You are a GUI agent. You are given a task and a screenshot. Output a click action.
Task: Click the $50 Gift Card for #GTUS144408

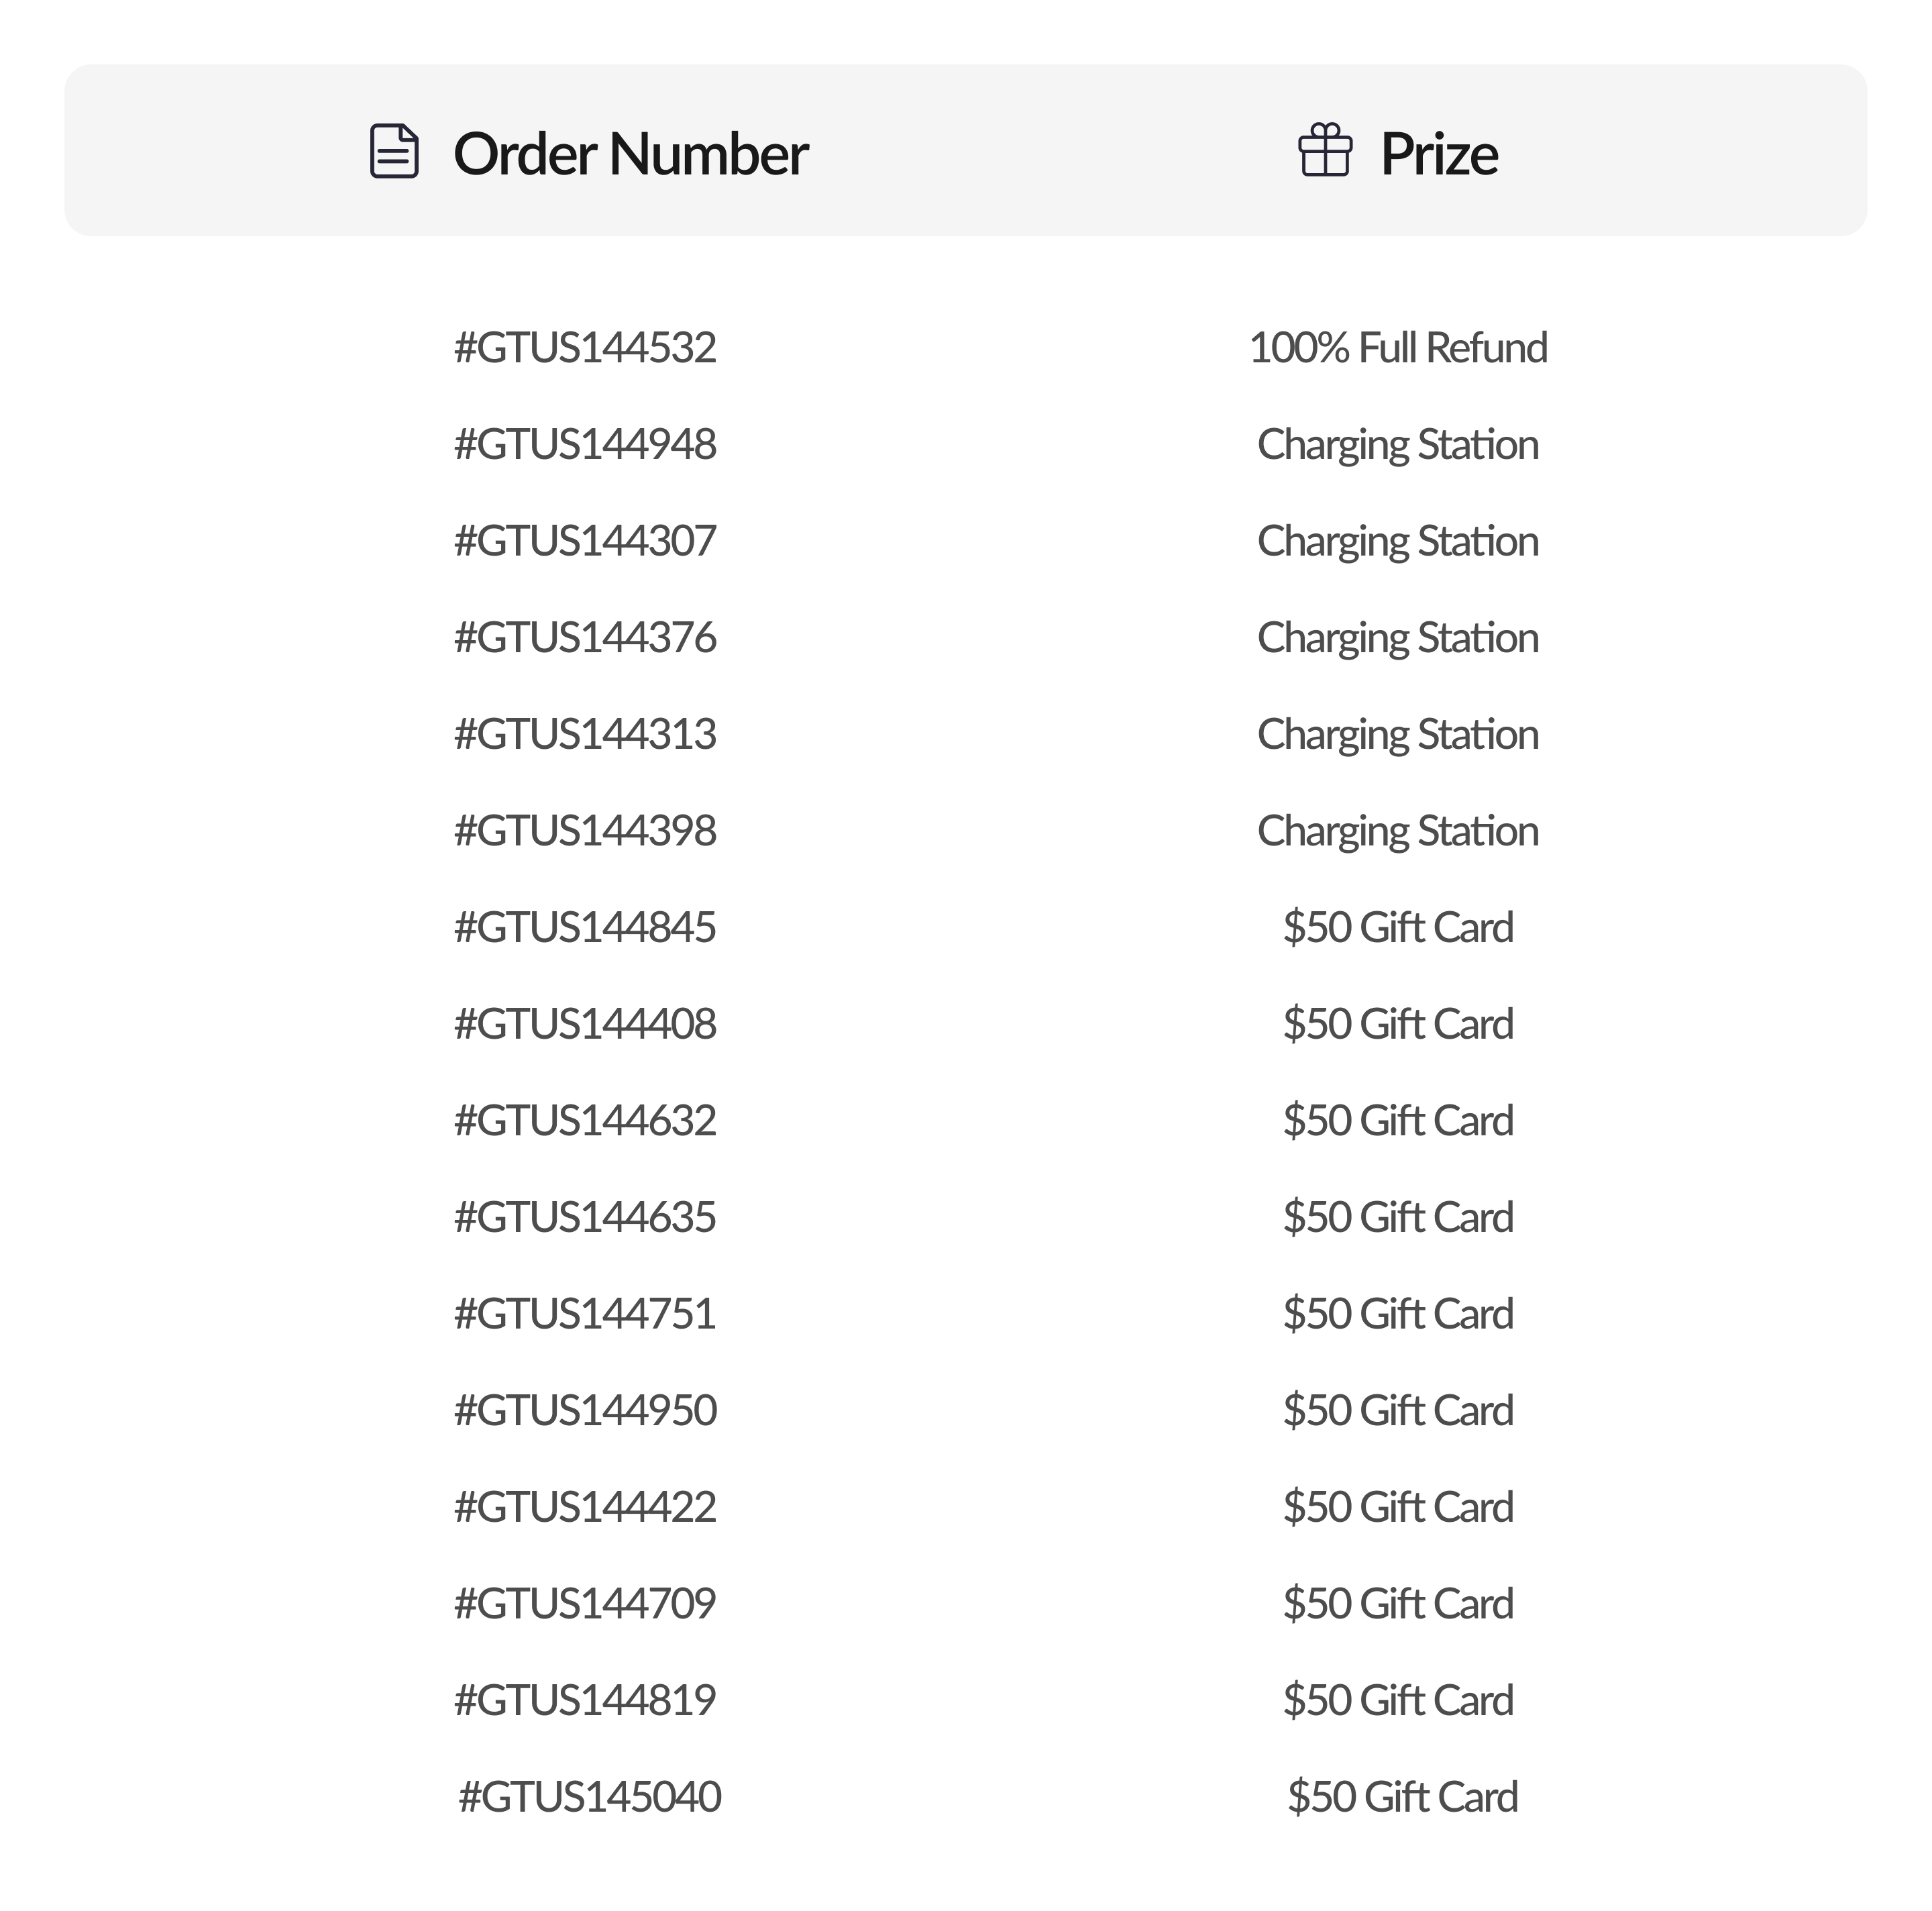1397,1024
